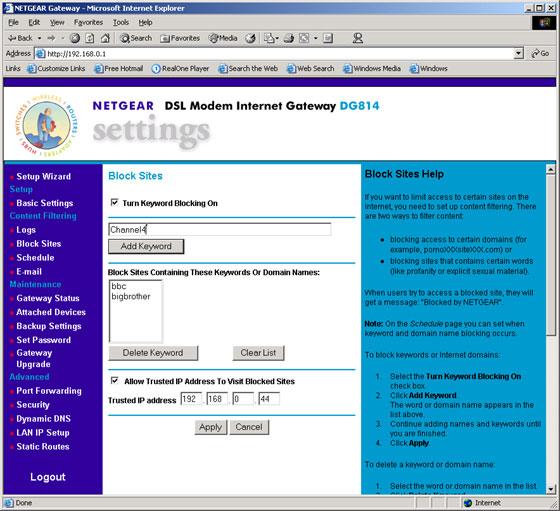
Task: Open the Favorites menu
Action: pyautogui.click(x=88, y=22)
